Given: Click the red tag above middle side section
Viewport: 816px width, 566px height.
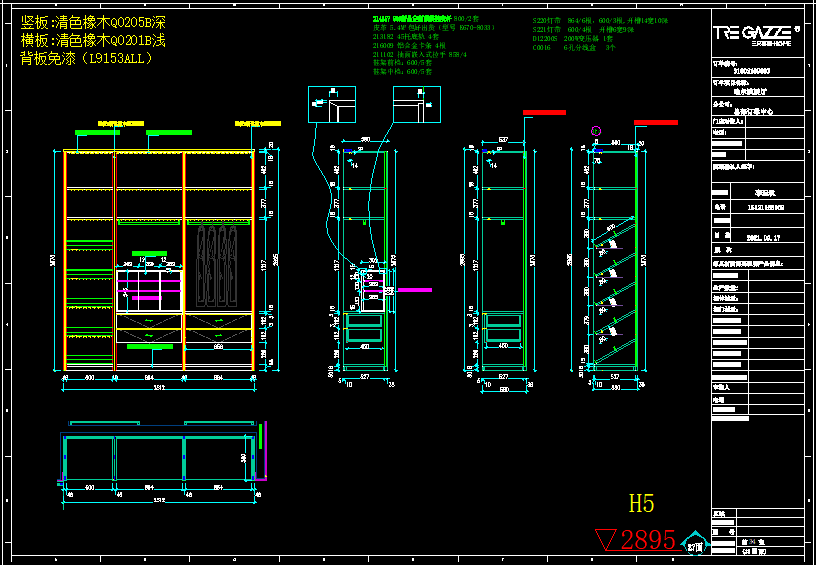Looking at the screenshot, I should [x=544, y=113].
